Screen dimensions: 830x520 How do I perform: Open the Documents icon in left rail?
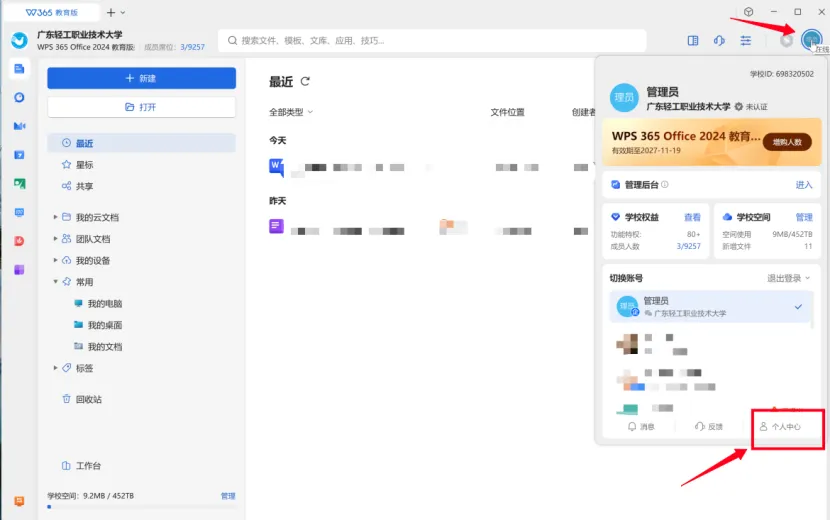[19, 69]
